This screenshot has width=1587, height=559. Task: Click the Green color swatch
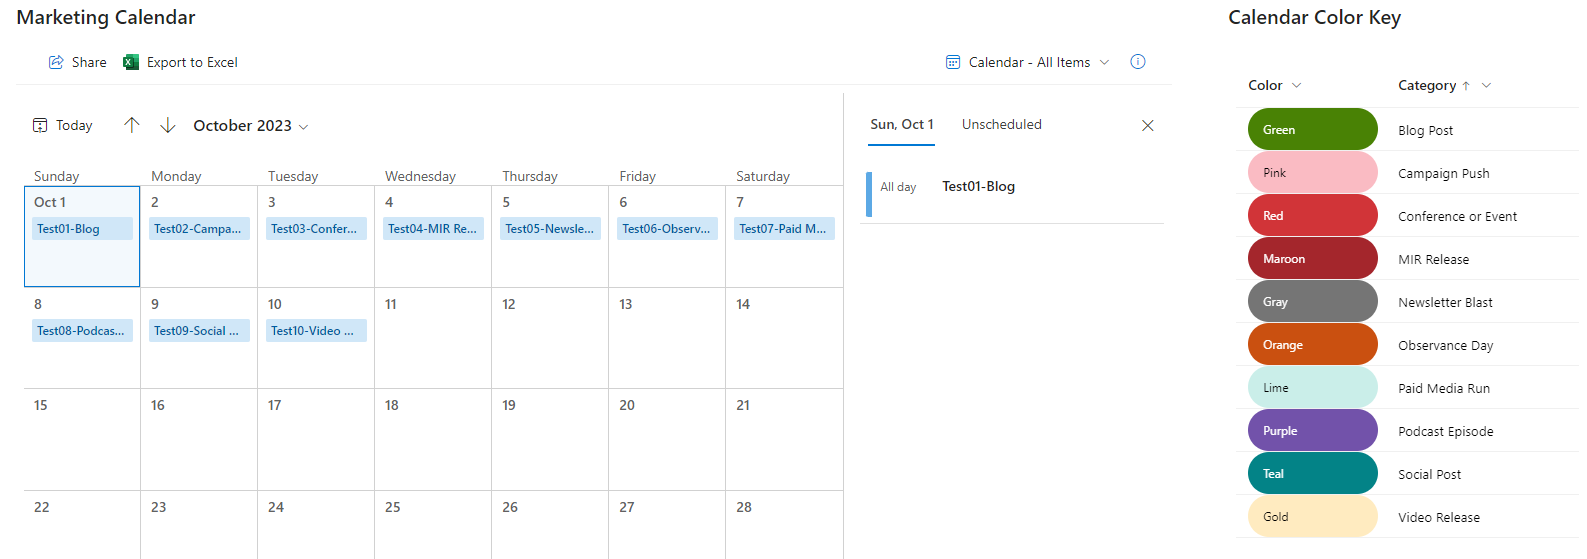tap(1312, 130)
